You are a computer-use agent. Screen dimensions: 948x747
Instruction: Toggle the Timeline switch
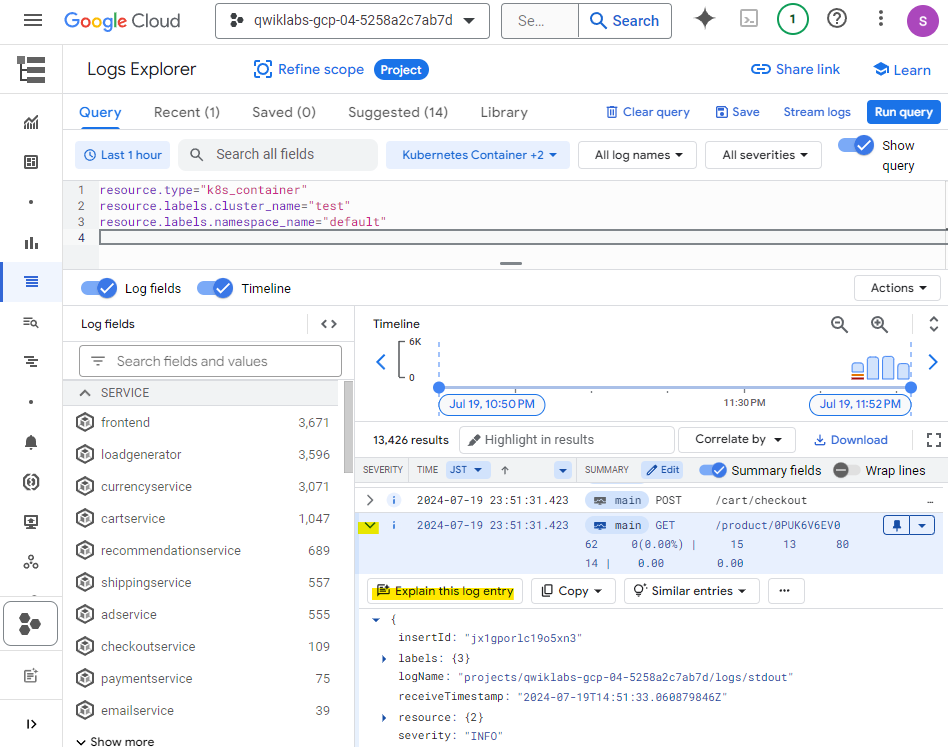click(215, 288)
